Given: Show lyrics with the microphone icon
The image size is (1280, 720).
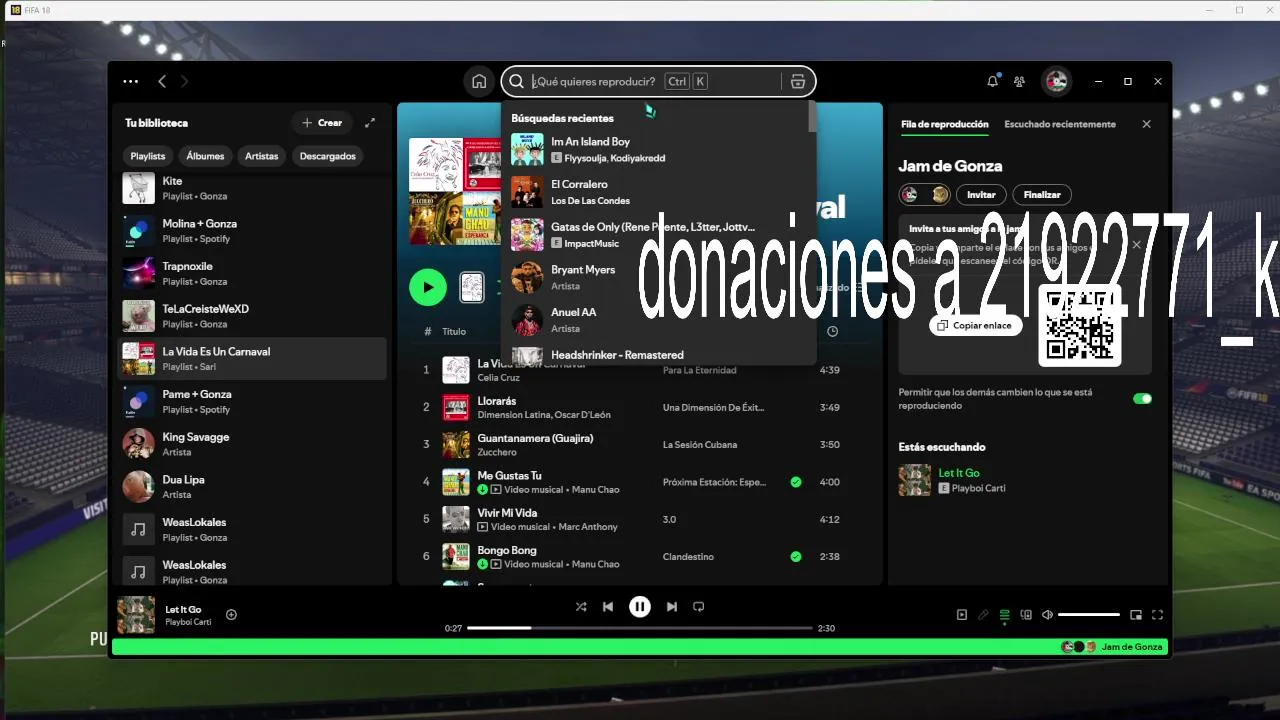Looking at the screenshot, I should [983, 615].
